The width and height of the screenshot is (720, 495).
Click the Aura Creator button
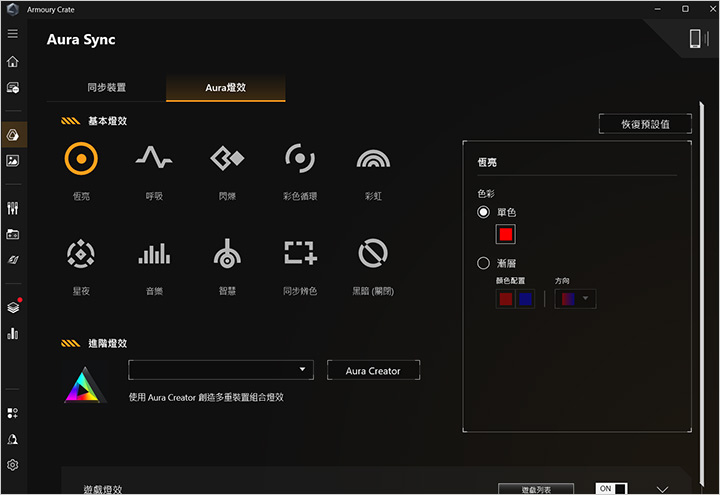tap(373, 370)
